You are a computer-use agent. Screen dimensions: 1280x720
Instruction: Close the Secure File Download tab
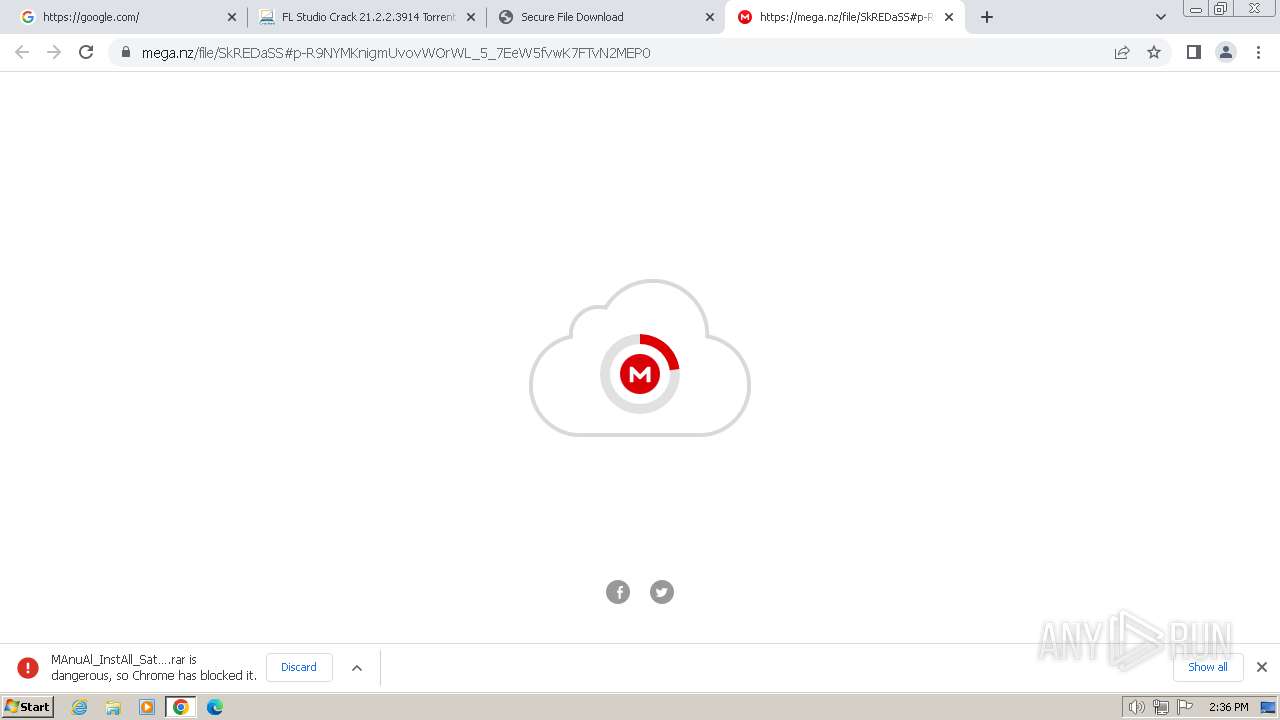click(710, 17)
